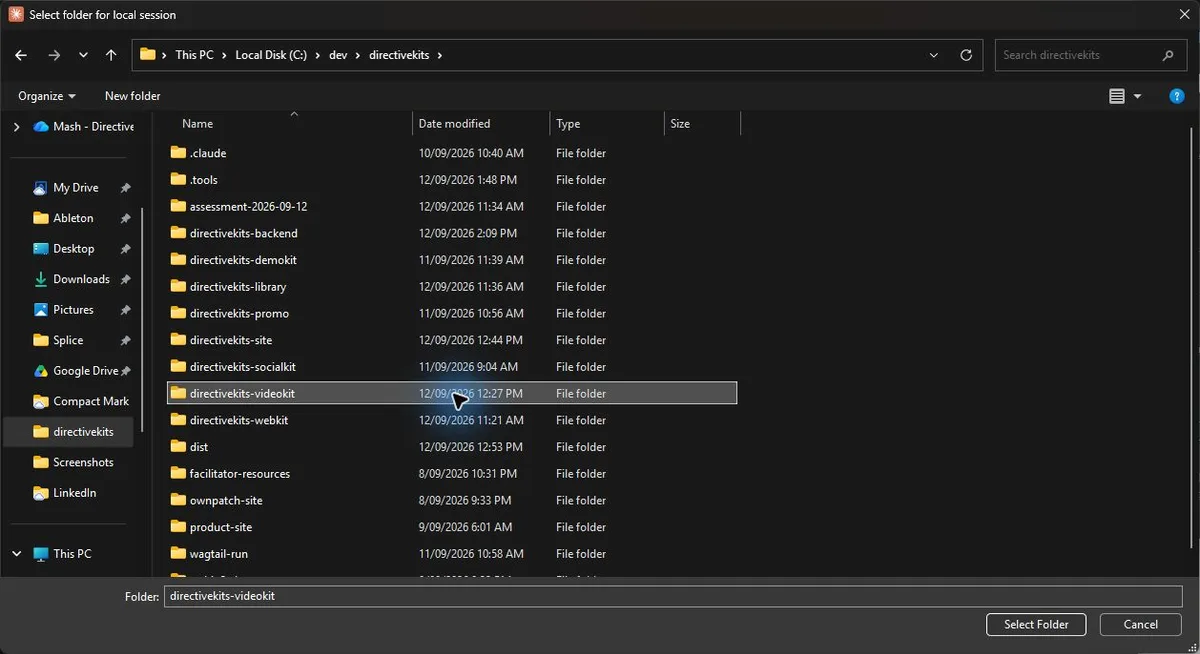Click the search magnifier icon
Screen dimensions: 1200x654
1168,55
